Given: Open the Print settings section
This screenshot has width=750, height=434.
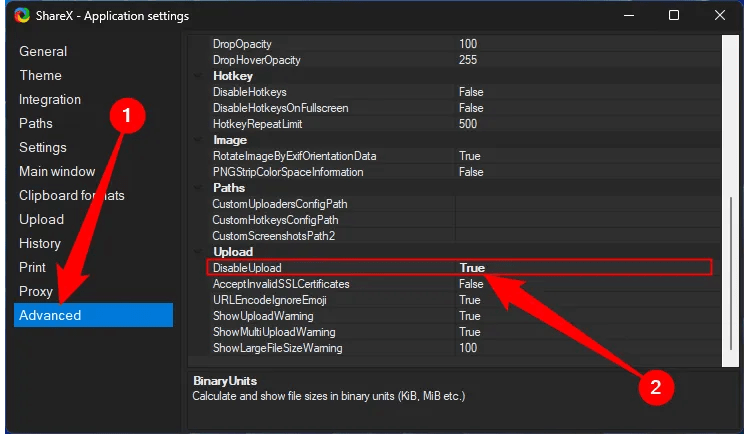Looking at the screenshot, I should point(32,267).
